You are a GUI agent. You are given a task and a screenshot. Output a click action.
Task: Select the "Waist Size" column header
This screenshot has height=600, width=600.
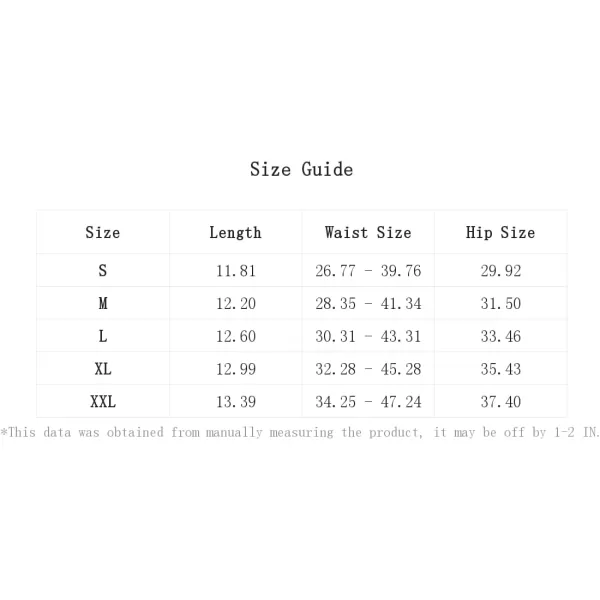click(368, 232)
